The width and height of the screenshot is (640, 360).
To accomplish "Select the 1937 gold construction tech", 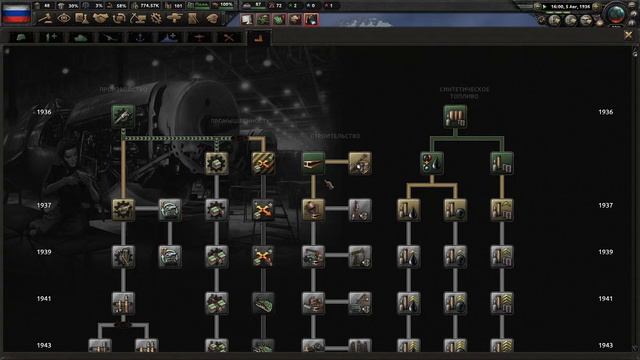I will (x=313, y=209).
